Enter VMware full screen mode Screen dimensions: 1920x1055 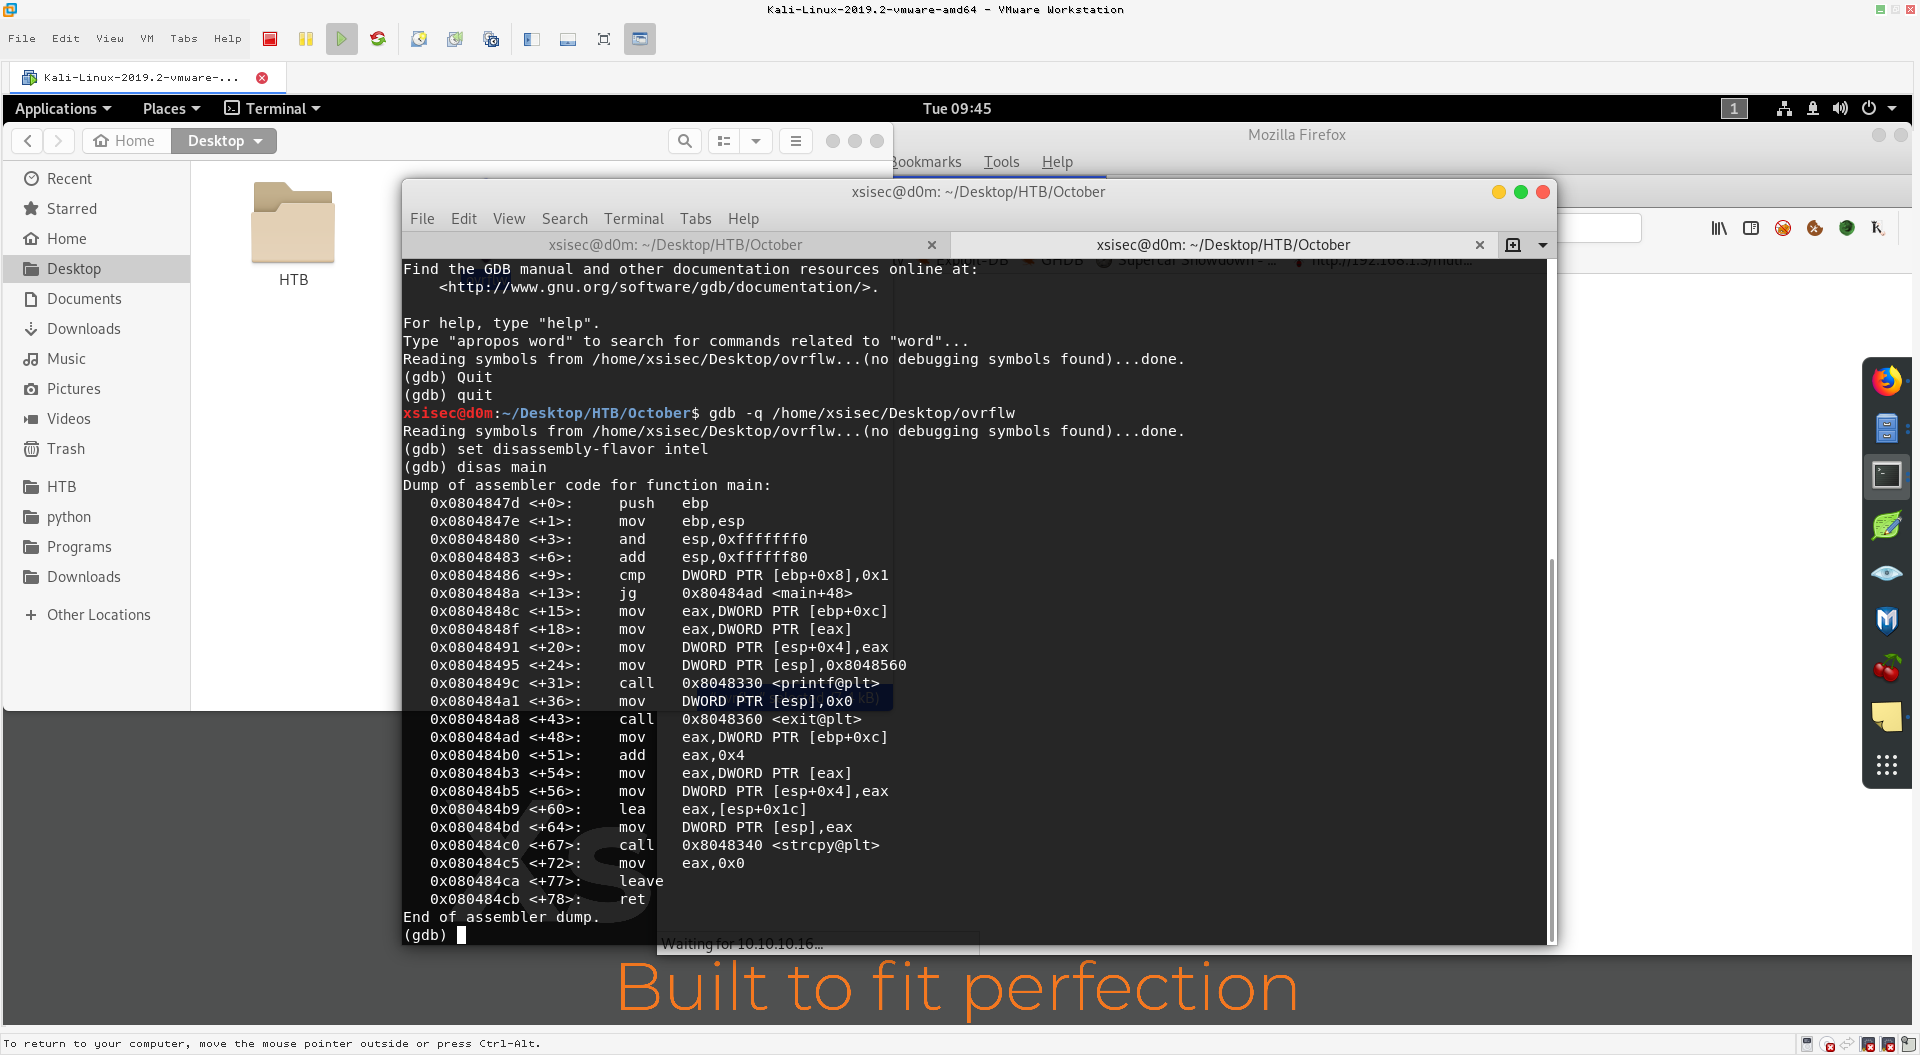pyautogui.click(x=604, y=39)
